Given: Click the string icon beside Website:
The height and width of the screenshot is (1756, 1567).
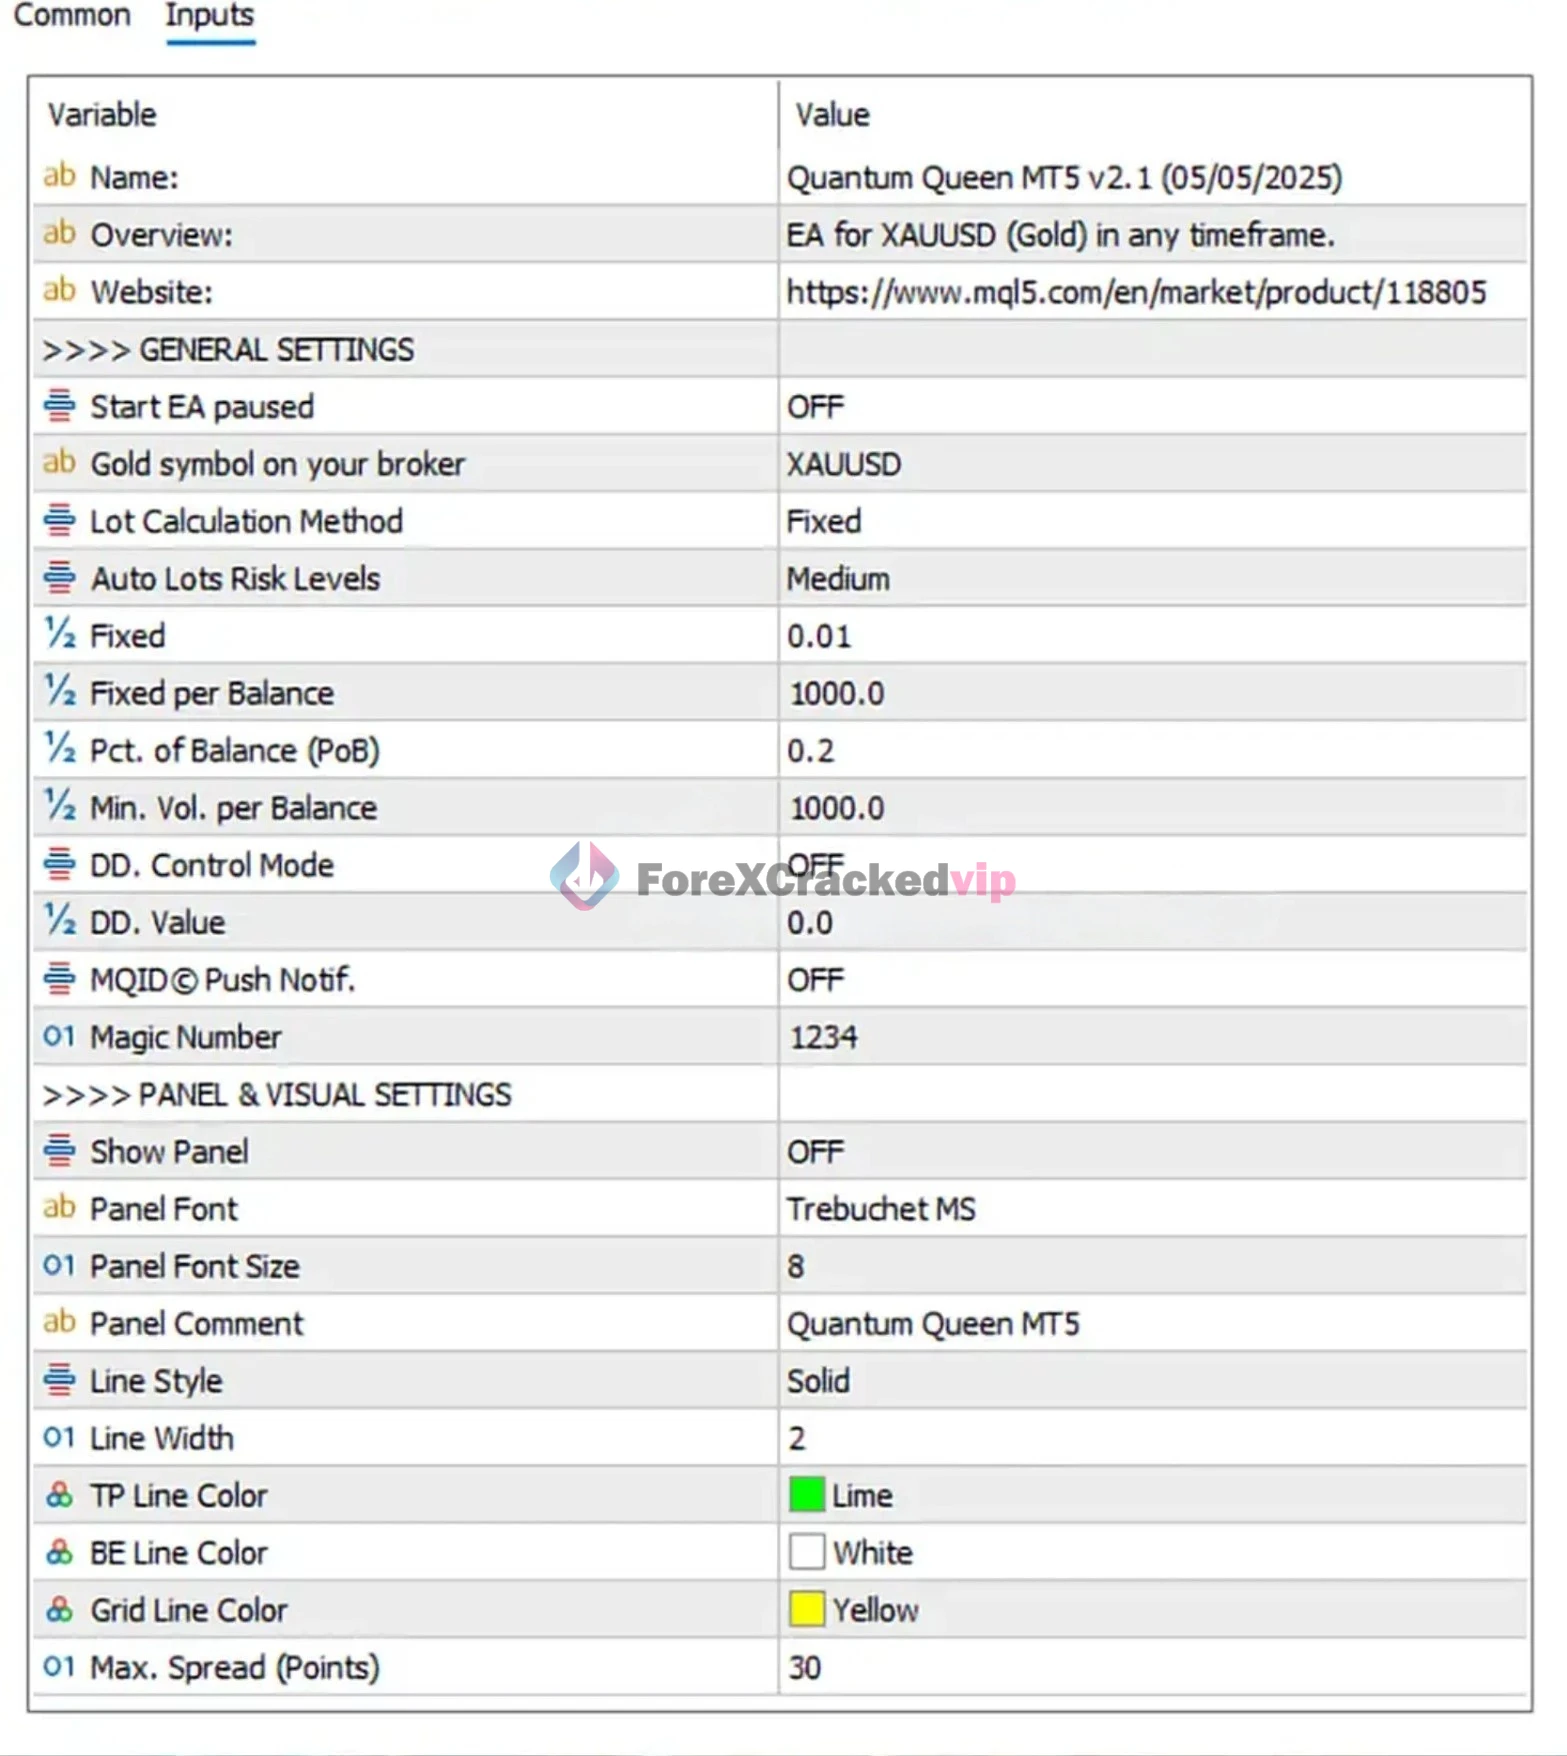Looking at the screenshot, I should [59, 291].
